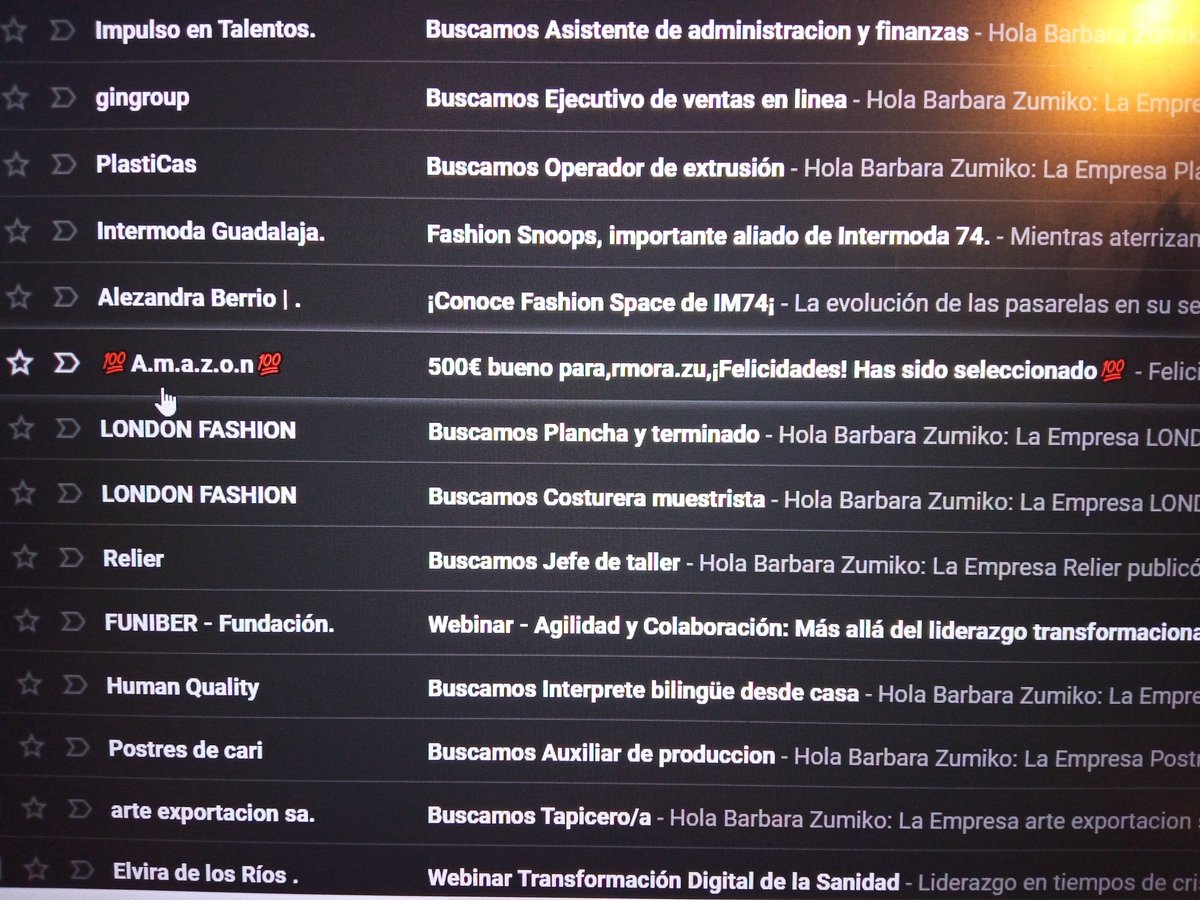Click the importance arrow next to Alezandra Berrio
1200x900 pixels.
(65, 297)
